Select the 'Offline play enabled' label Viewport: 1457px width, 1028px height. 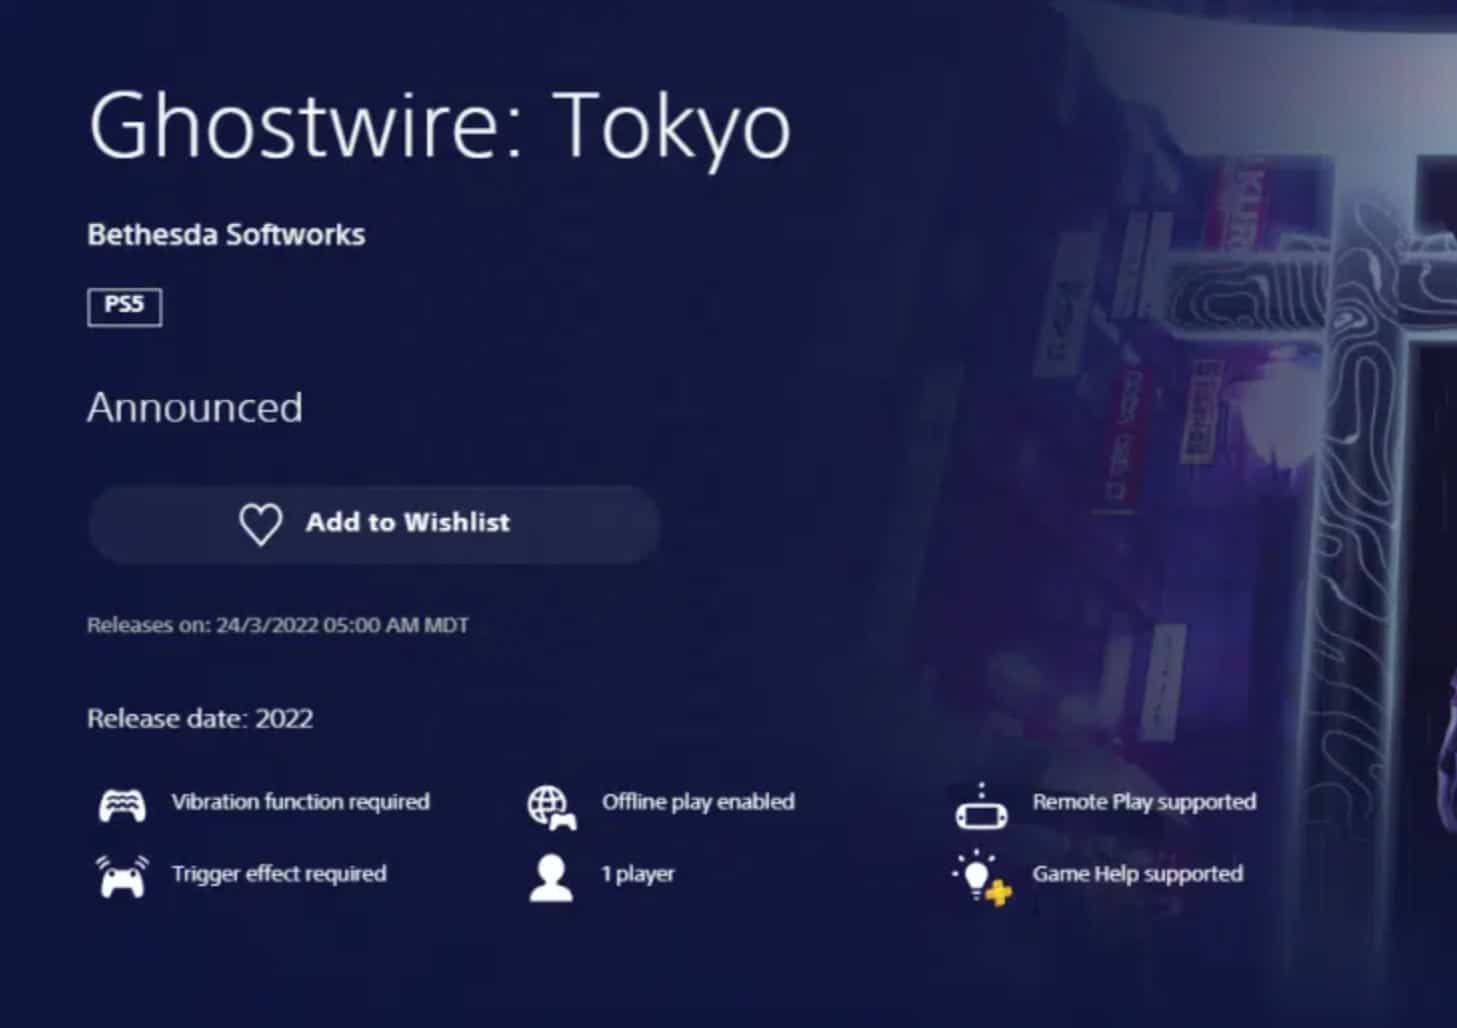tap(698, 802)
